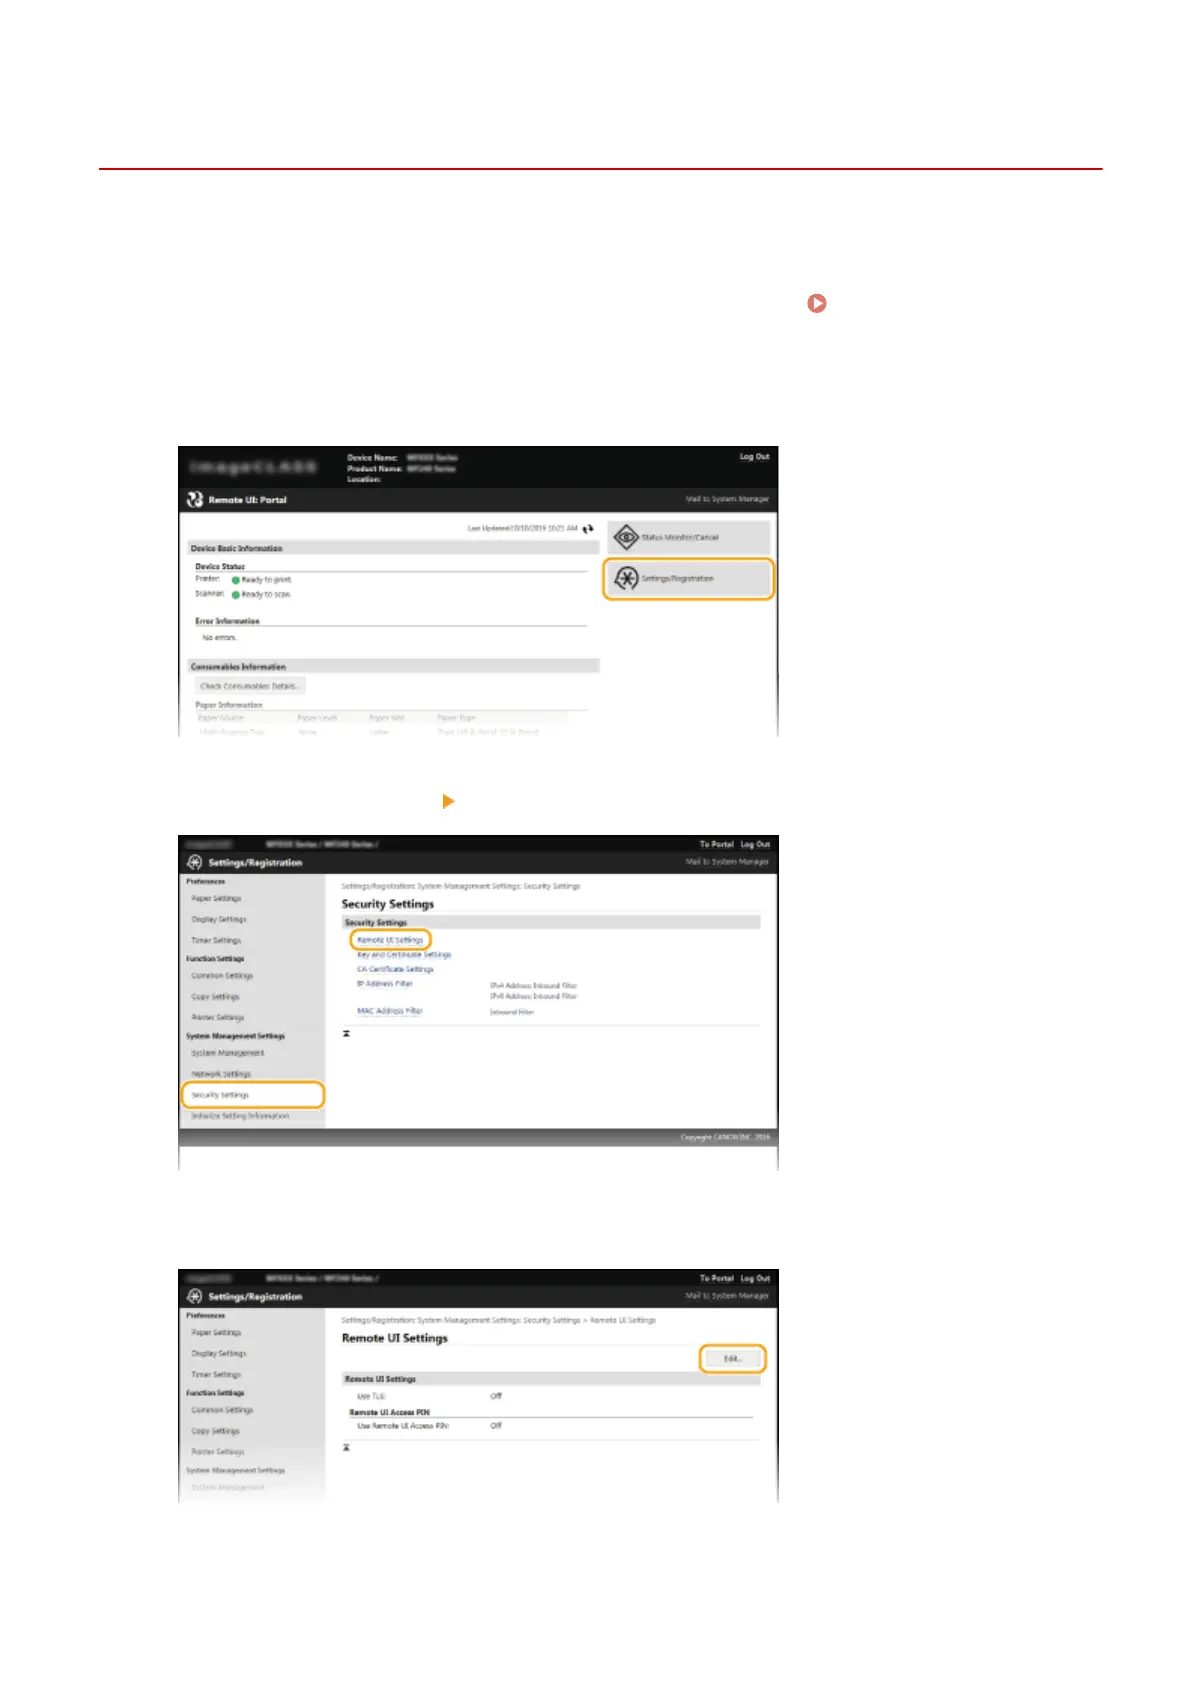Select System Management in the Security Settings page sidebar

(228, 1053)
